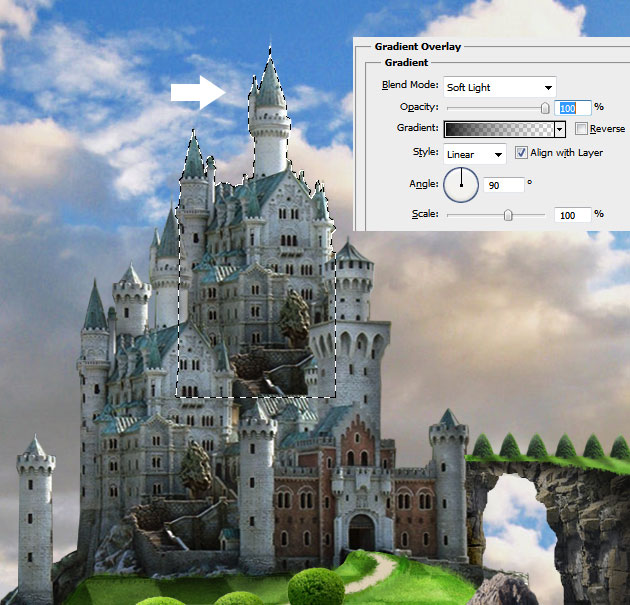Click the Opacity value field
The width and height of the screenshot is (630, 605).
(x=573, y=107)
